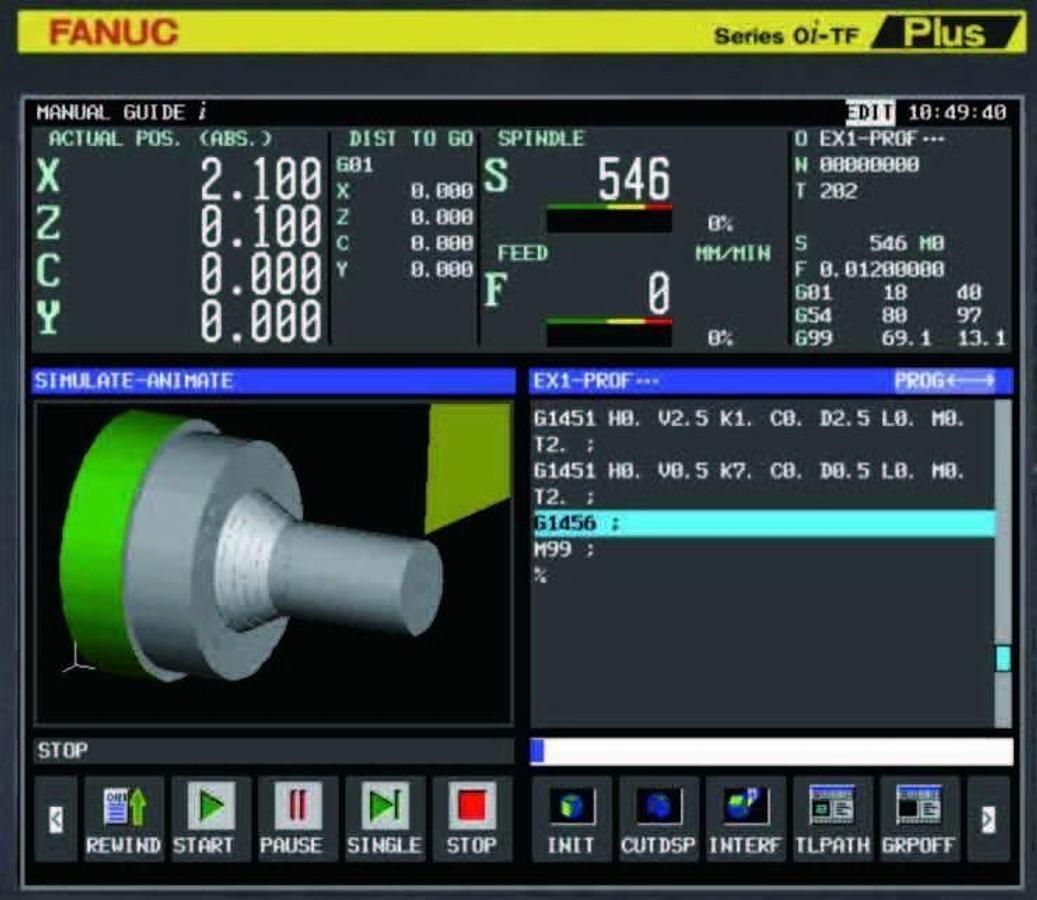
Task: Turn off graphics with GRPOFF
Action: [x=919, y=819]
